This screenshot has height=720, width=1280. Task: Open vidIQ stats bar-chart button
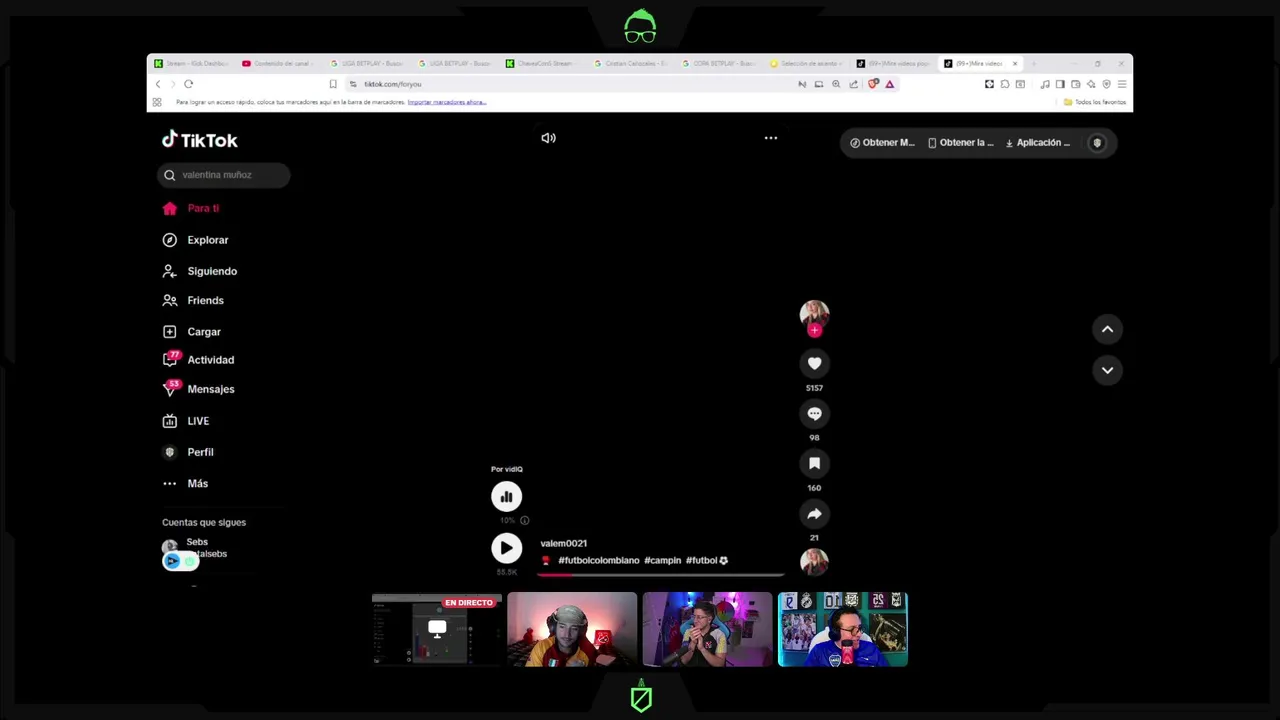506,496
